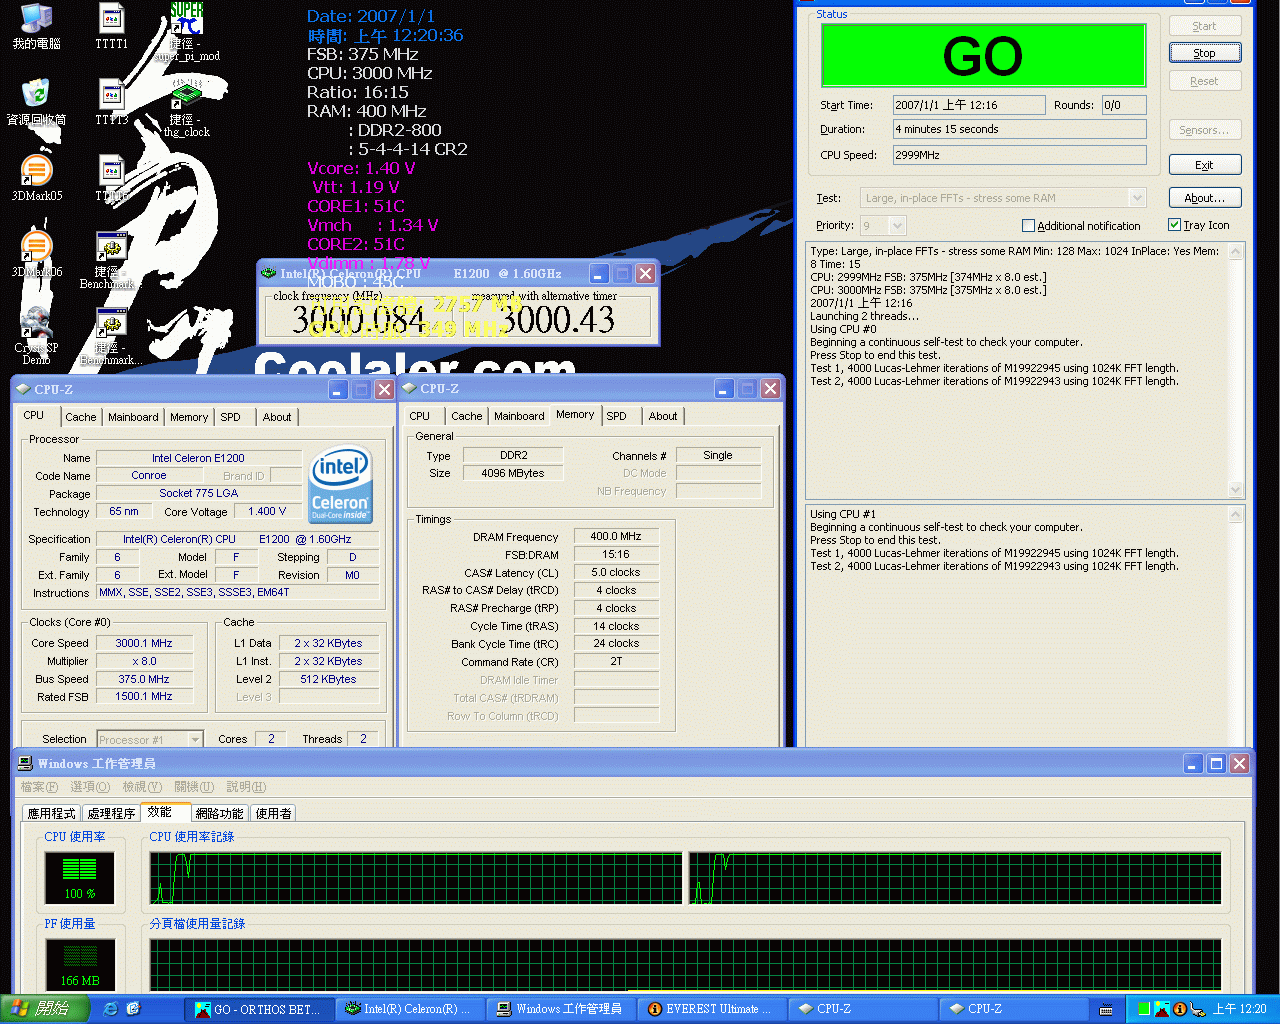The width and height of the screenshot is (1280, 1024).
Task: Click the Intel Celeron clock window title icon
Action: pos(268,273)
